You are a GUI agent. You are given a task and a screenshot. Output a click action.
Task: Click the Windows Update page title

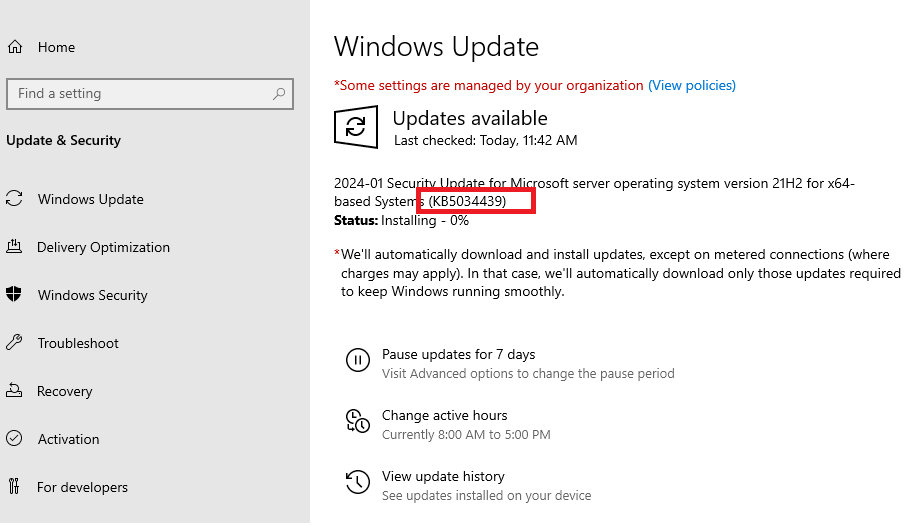pos(436,46)
